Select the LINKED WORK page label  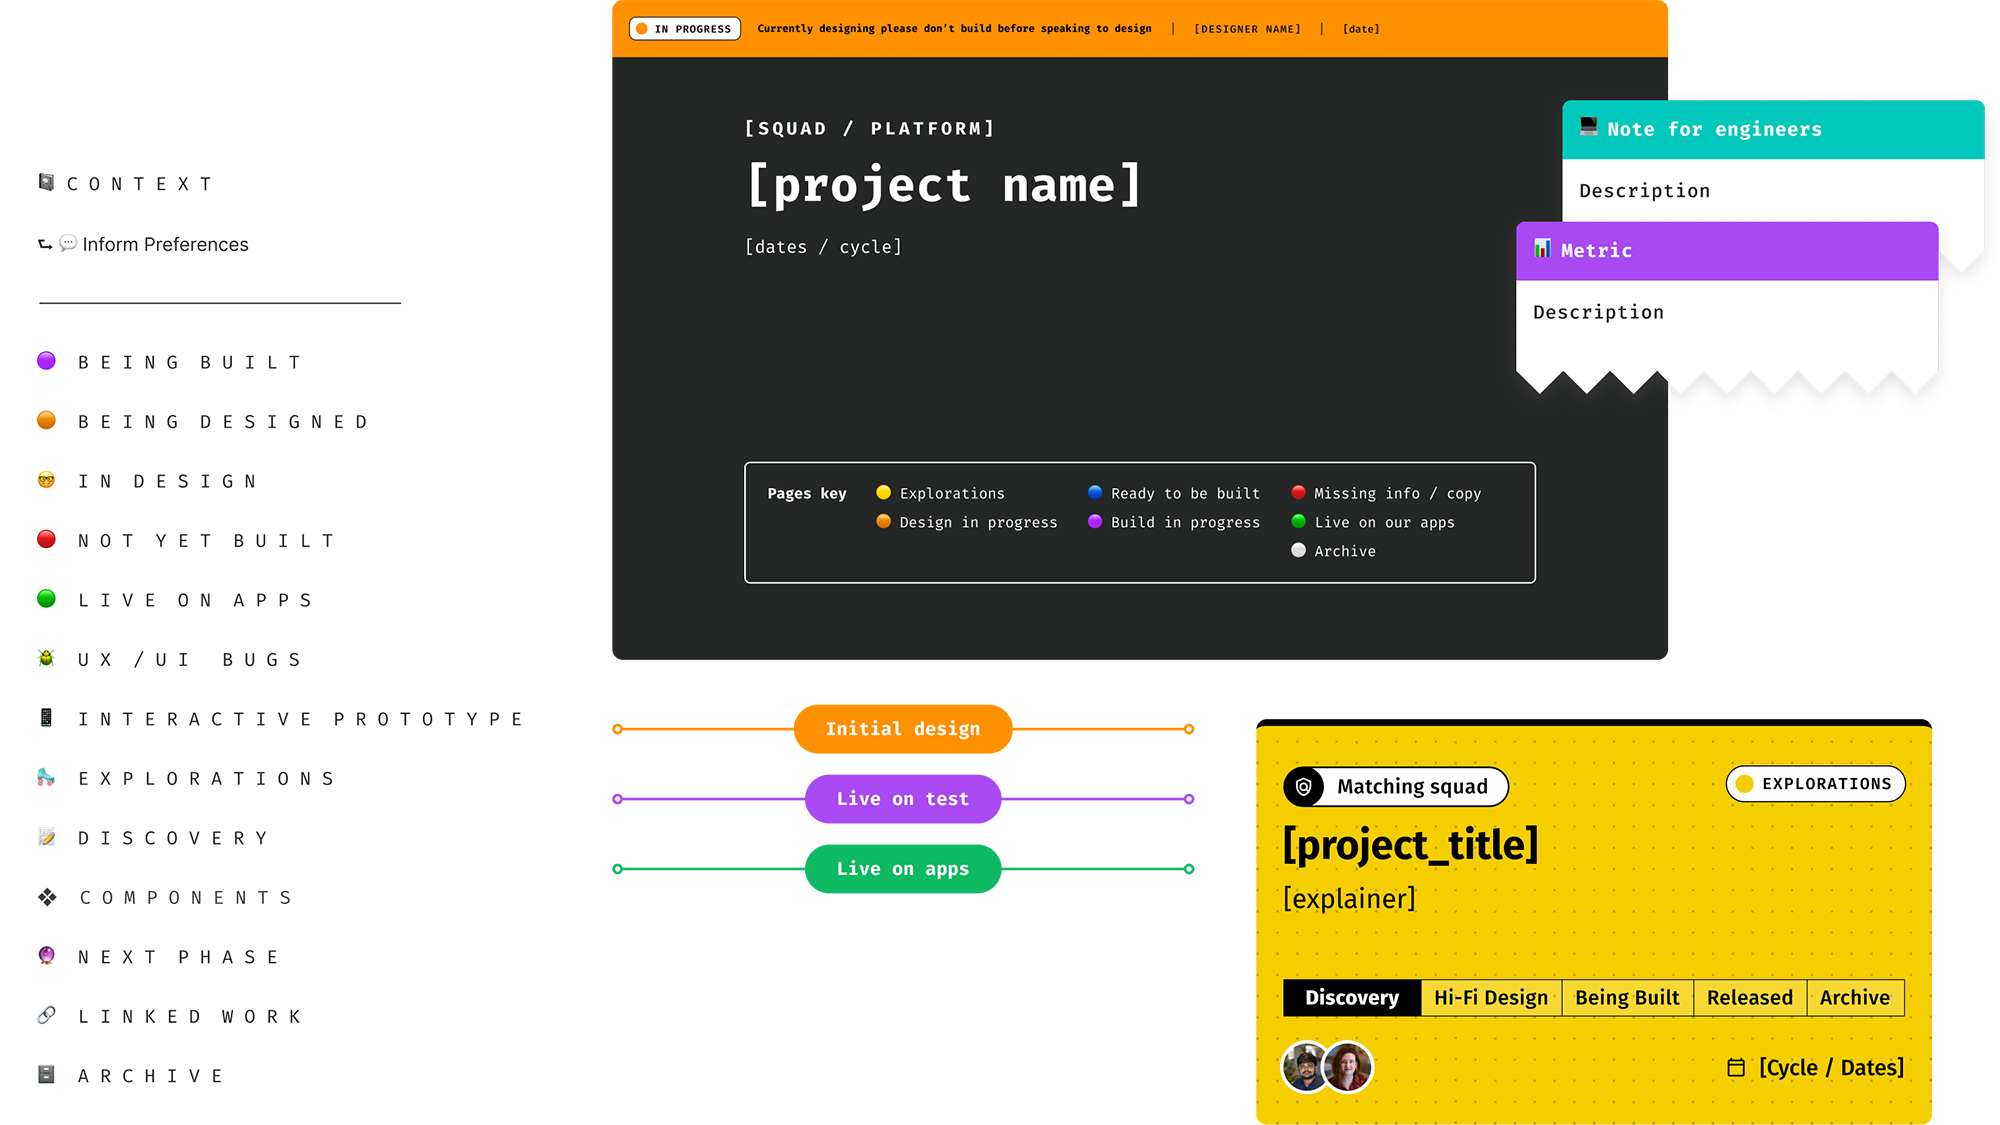pos(190,1016)
